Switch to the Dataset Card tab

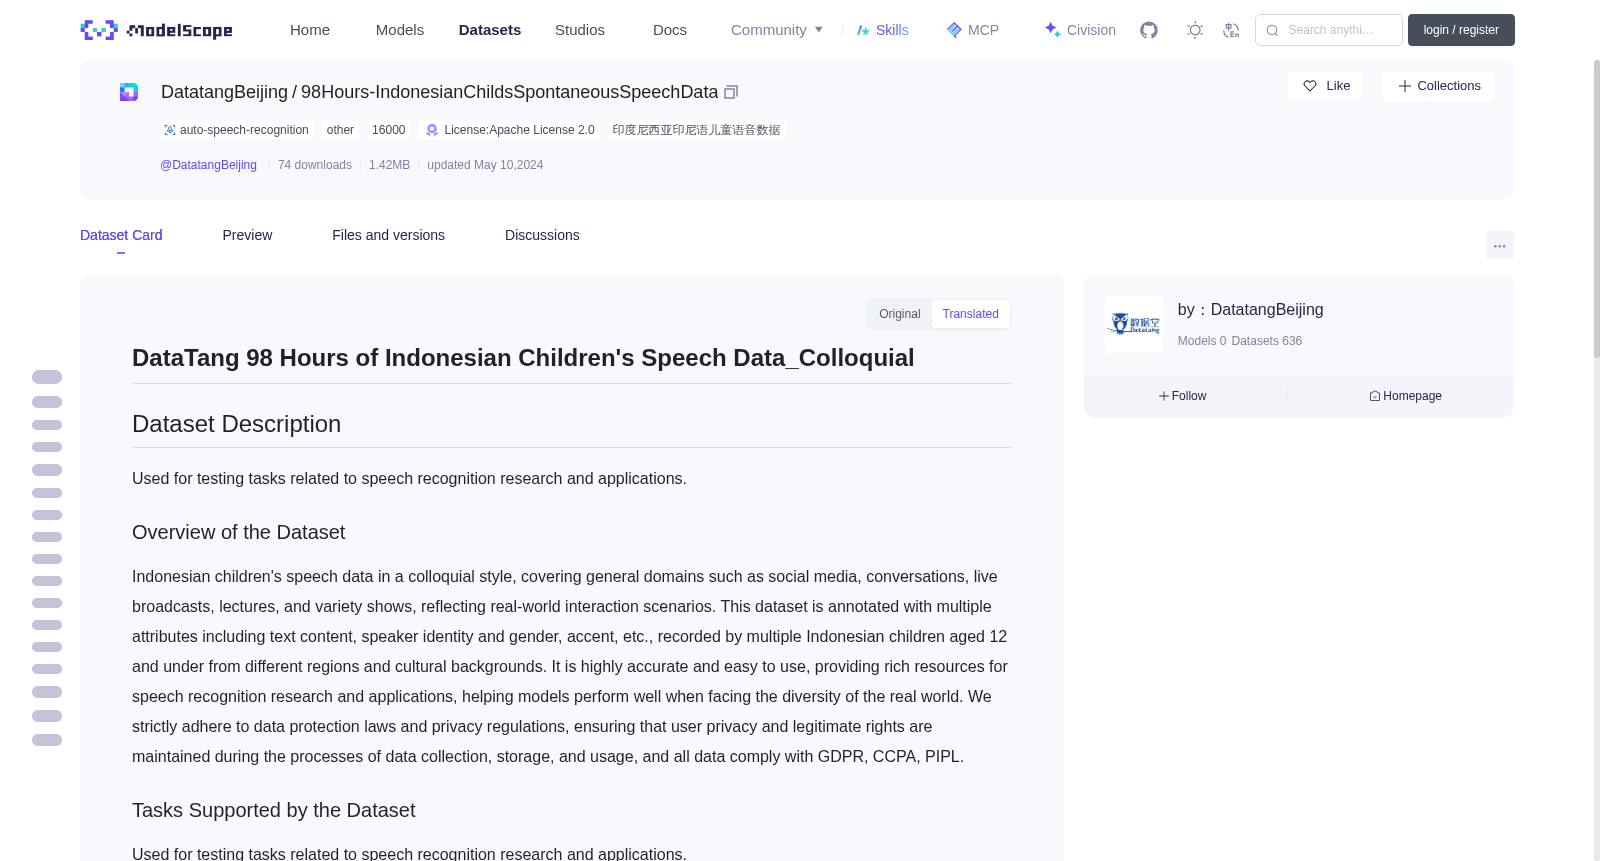[121, 235]
